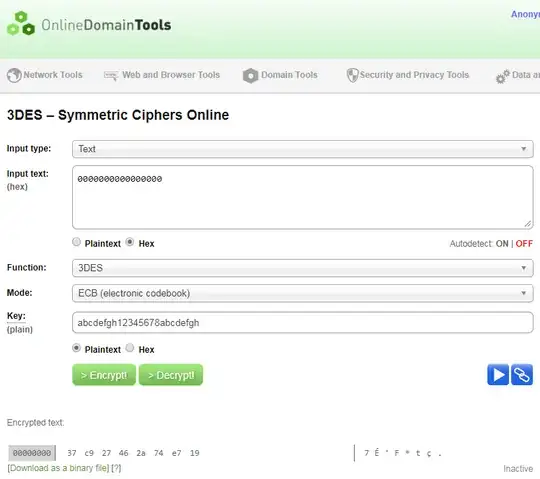Open the Web and Browser Tools menu
540x479 pixels.
pyautogui.click(x=171, y=75)
